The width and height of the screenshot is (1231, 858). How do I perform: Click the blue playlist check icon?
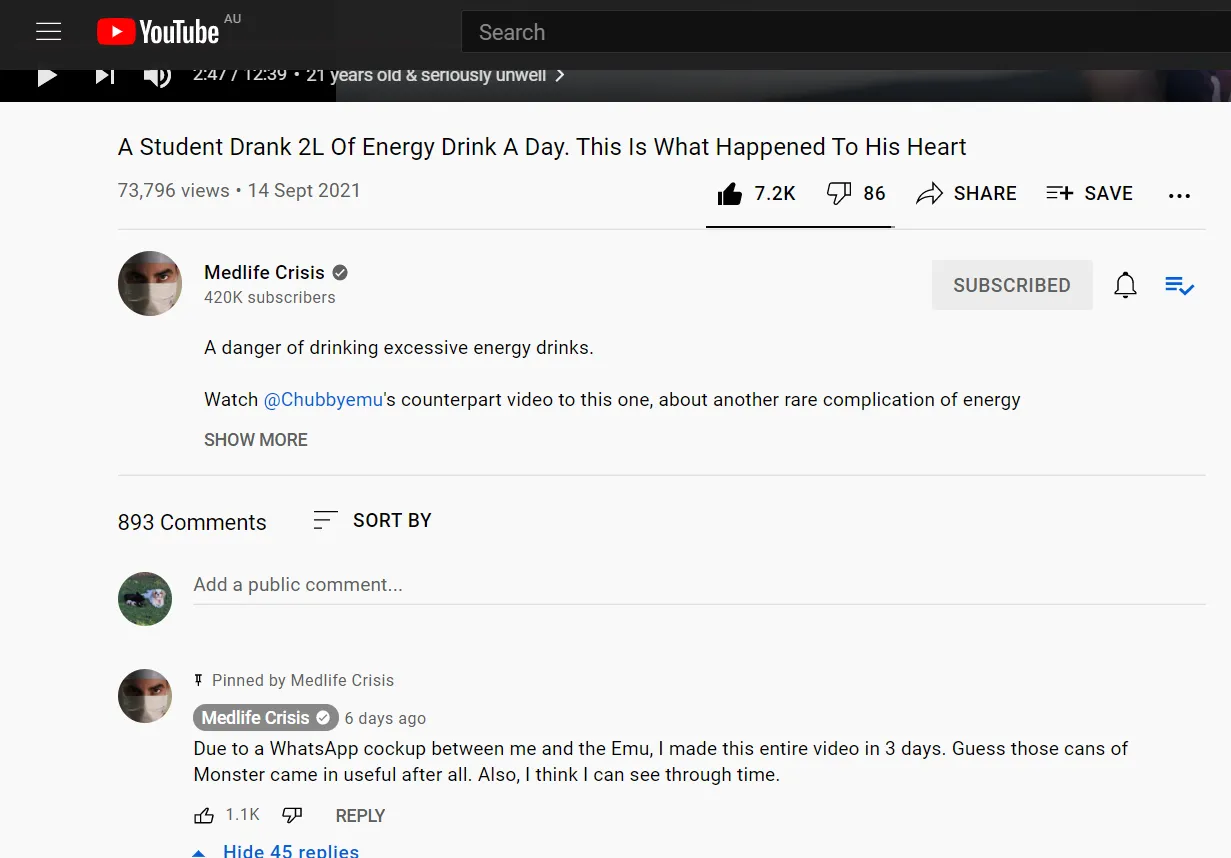1180,285
